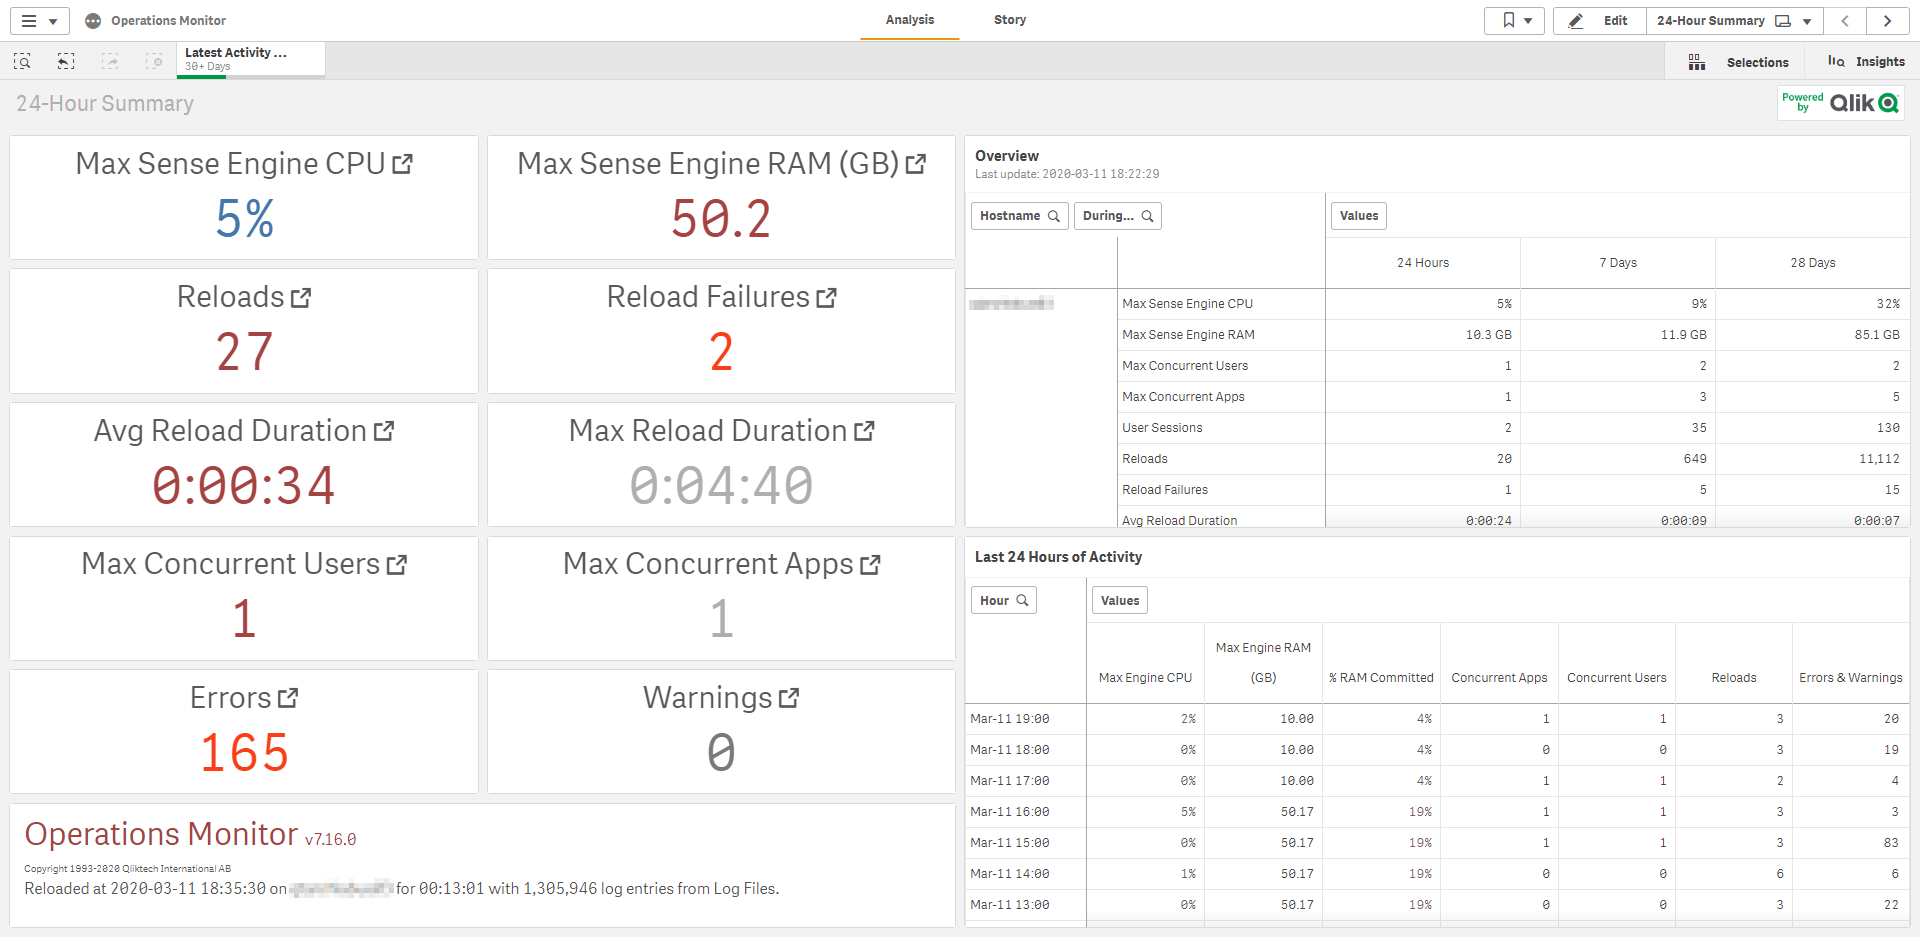
Task: Click the Edit sheet button
Action: [x=1599, y=21]
